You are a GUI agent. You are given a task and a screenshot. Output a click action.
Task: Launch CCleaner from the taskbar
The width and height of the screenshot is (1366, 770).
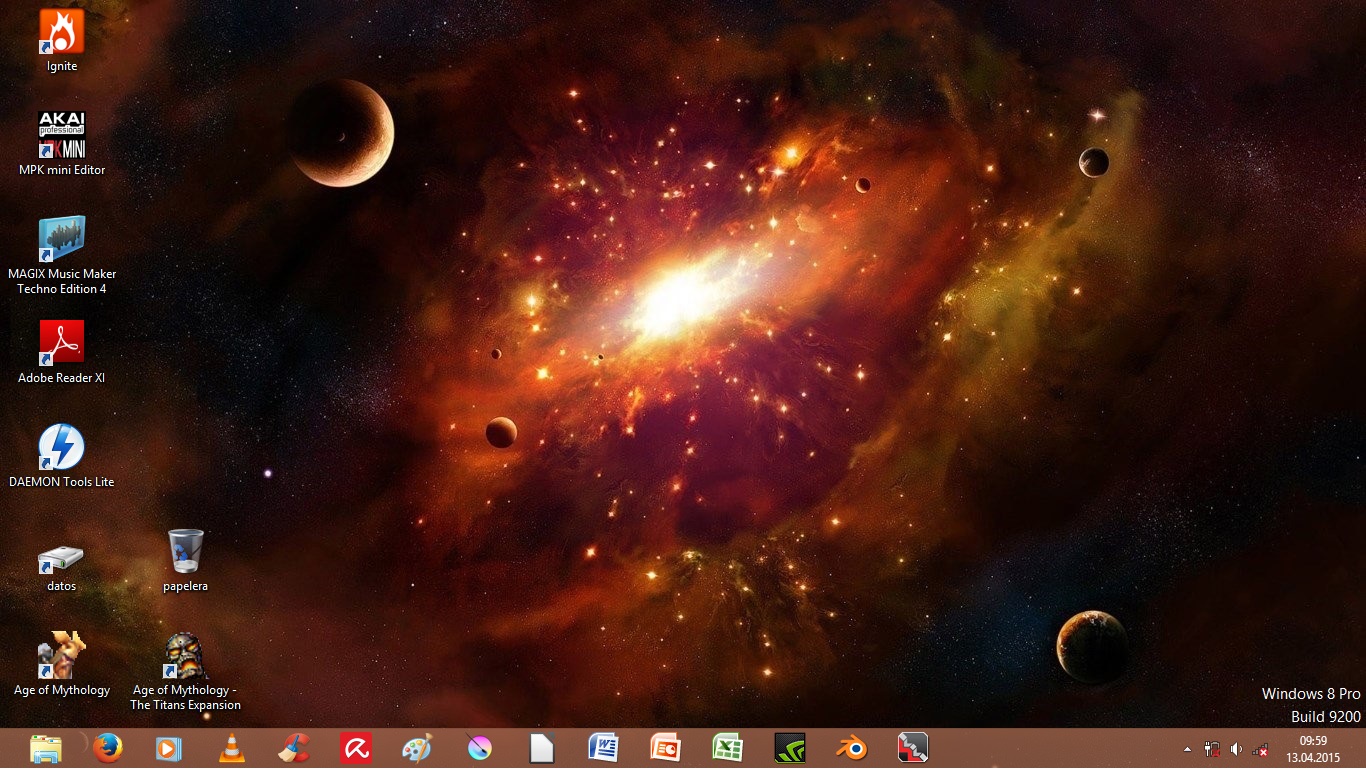coord(294,748)
